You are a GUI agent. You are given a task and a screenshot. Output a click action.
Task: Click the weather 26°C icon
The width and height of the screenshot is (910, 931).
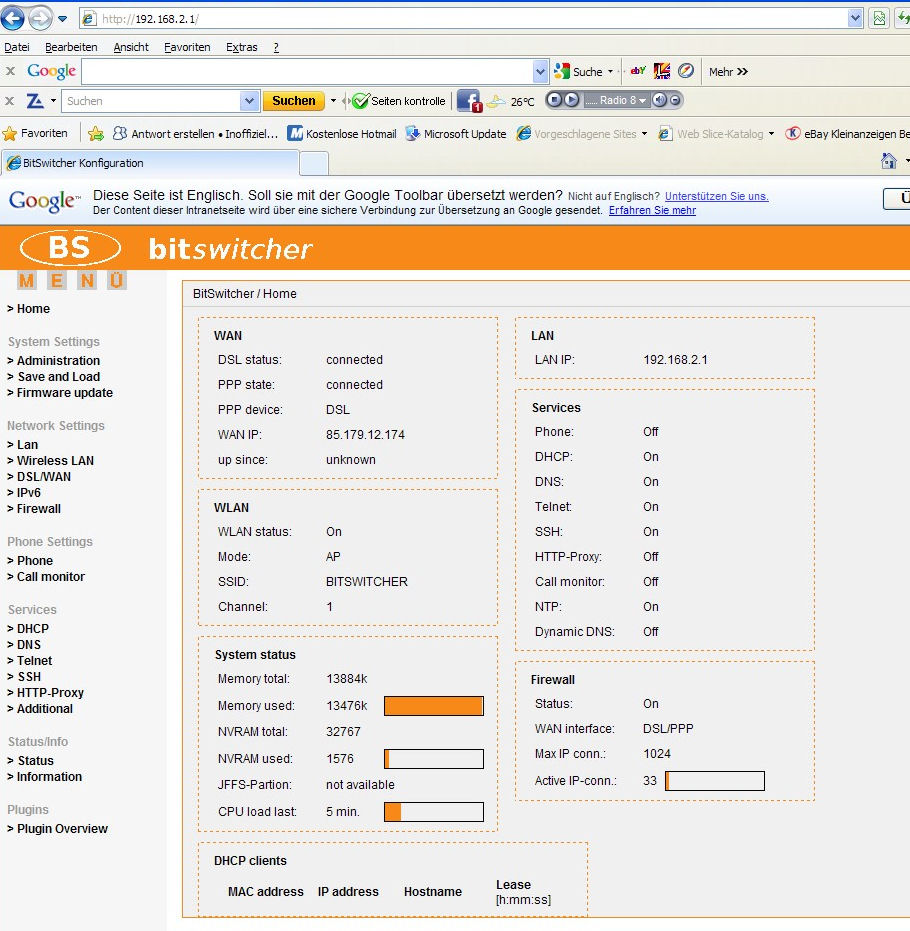(497, 101)
